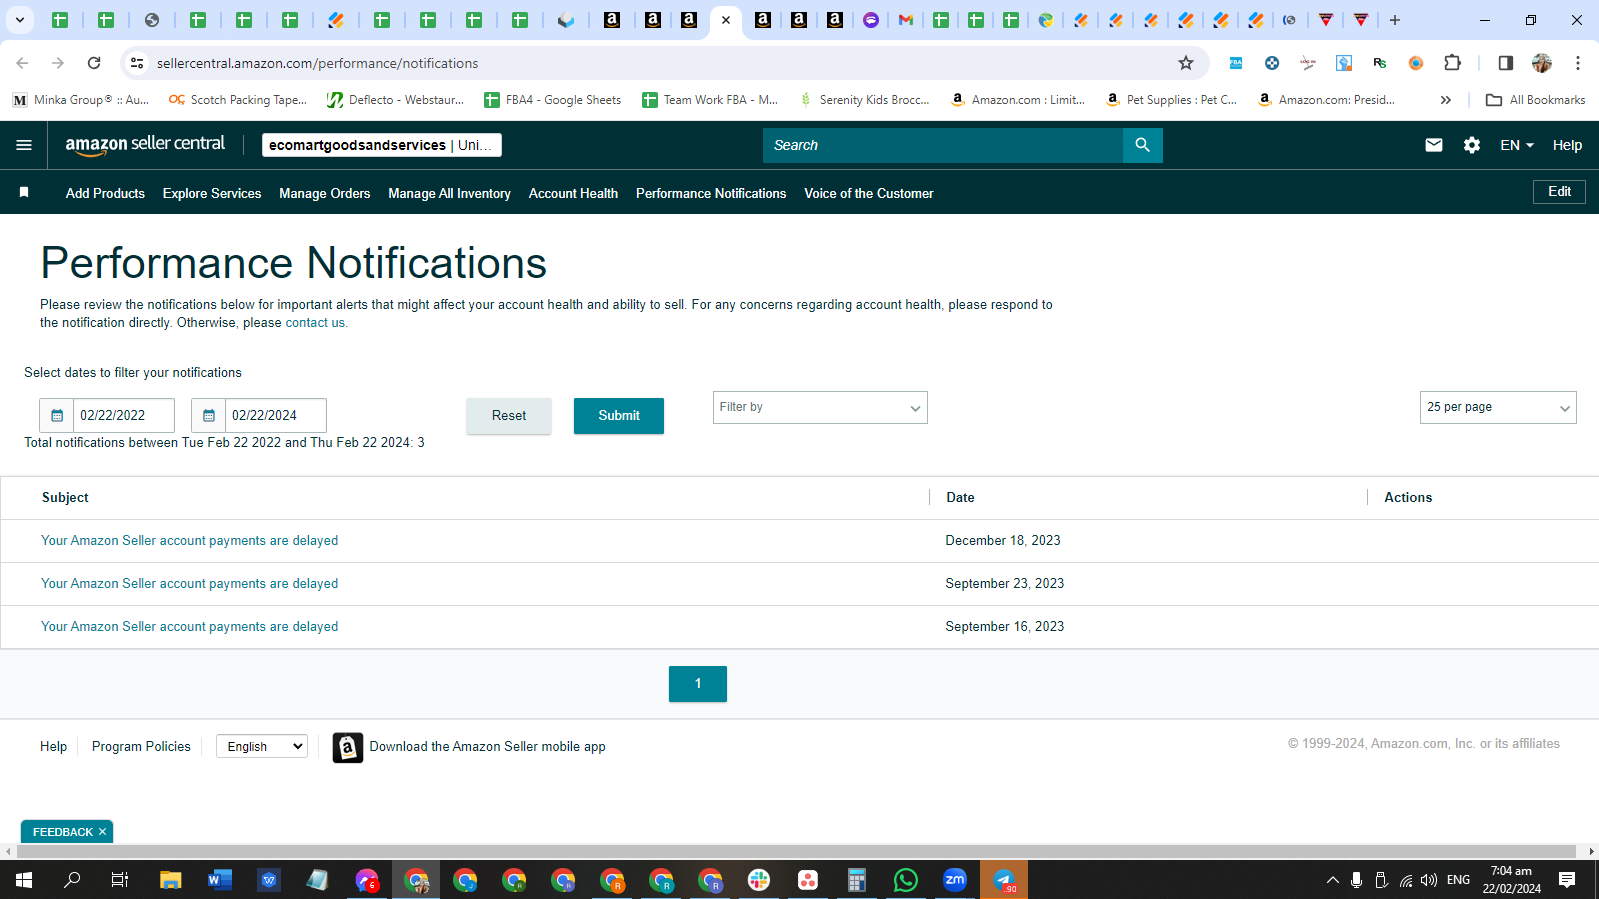Open the FEEDBACK button
The image size is (1599, 899).
coord(62,832)
